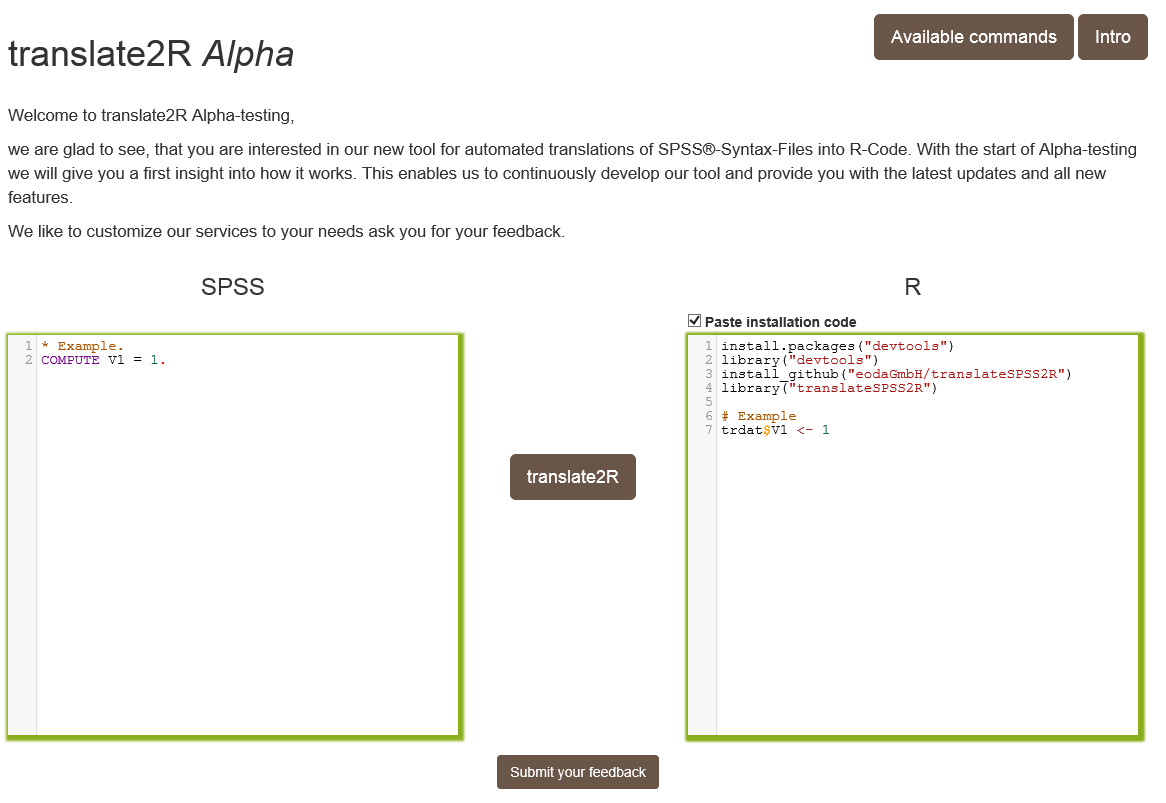Click line number 5 in R gutter
The height and width of the screenshot is (803, 1166).
(709, 402)
